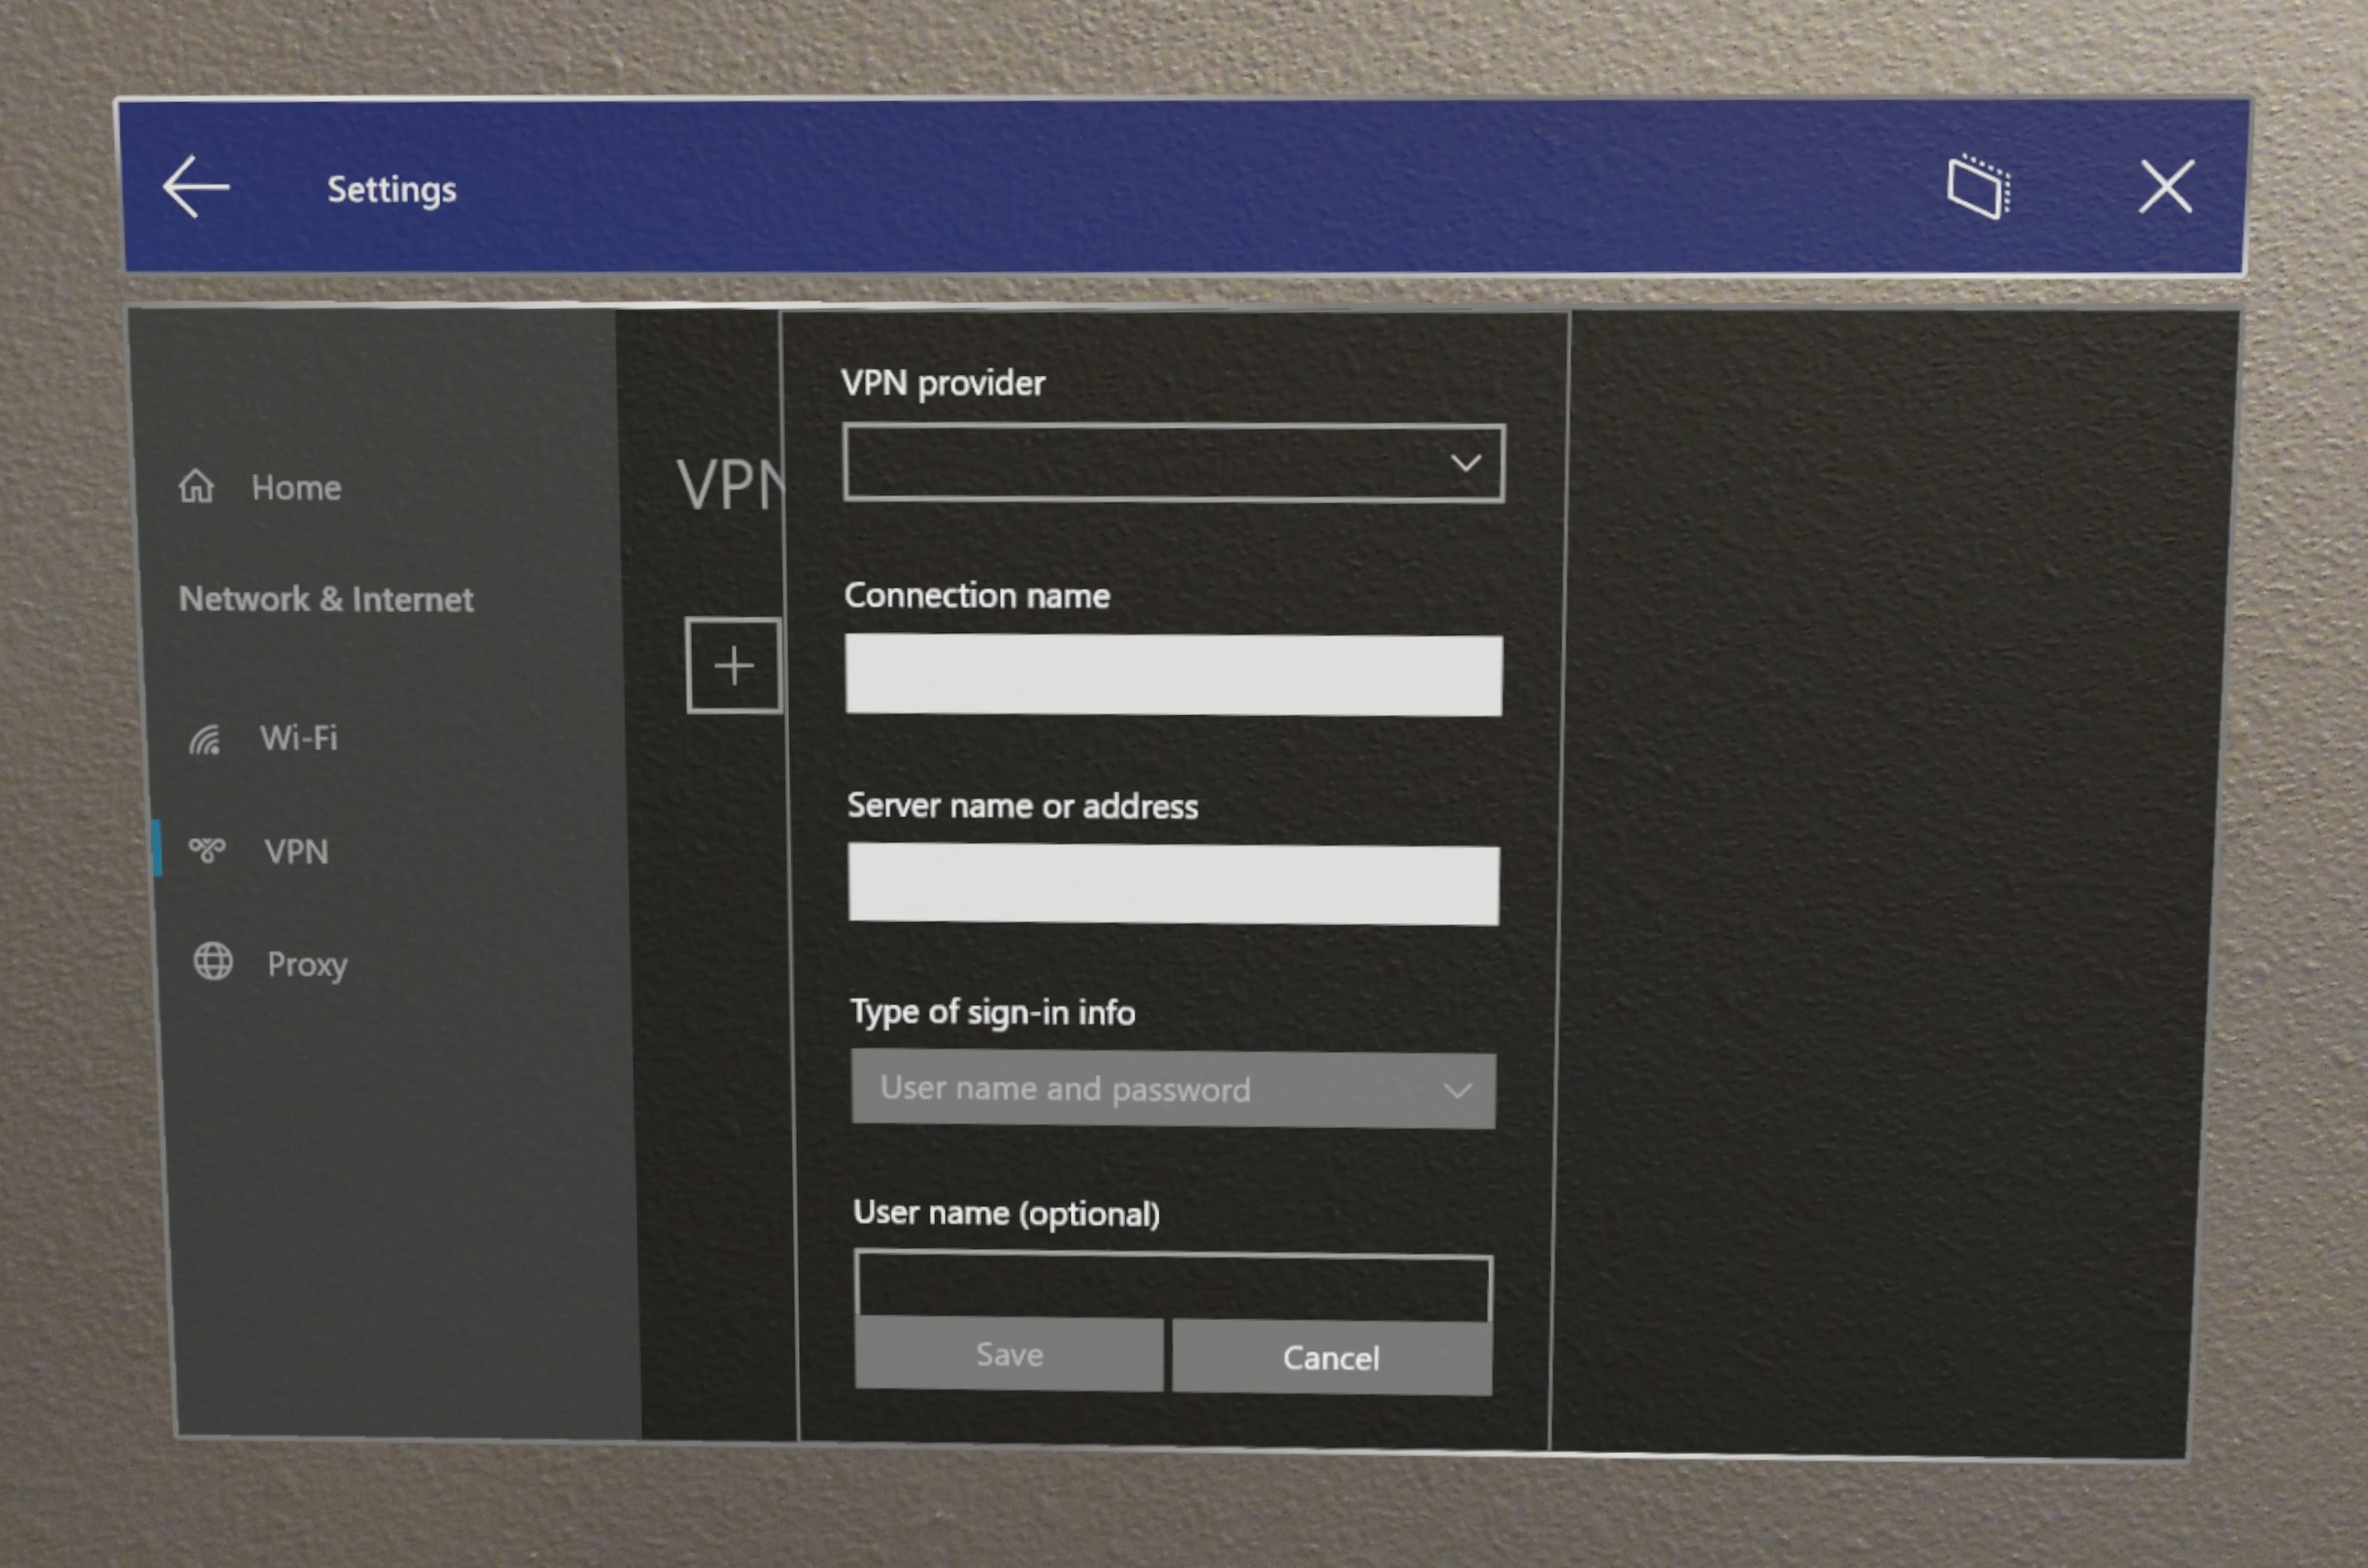Click the Server name or address field

point(1173,882)
